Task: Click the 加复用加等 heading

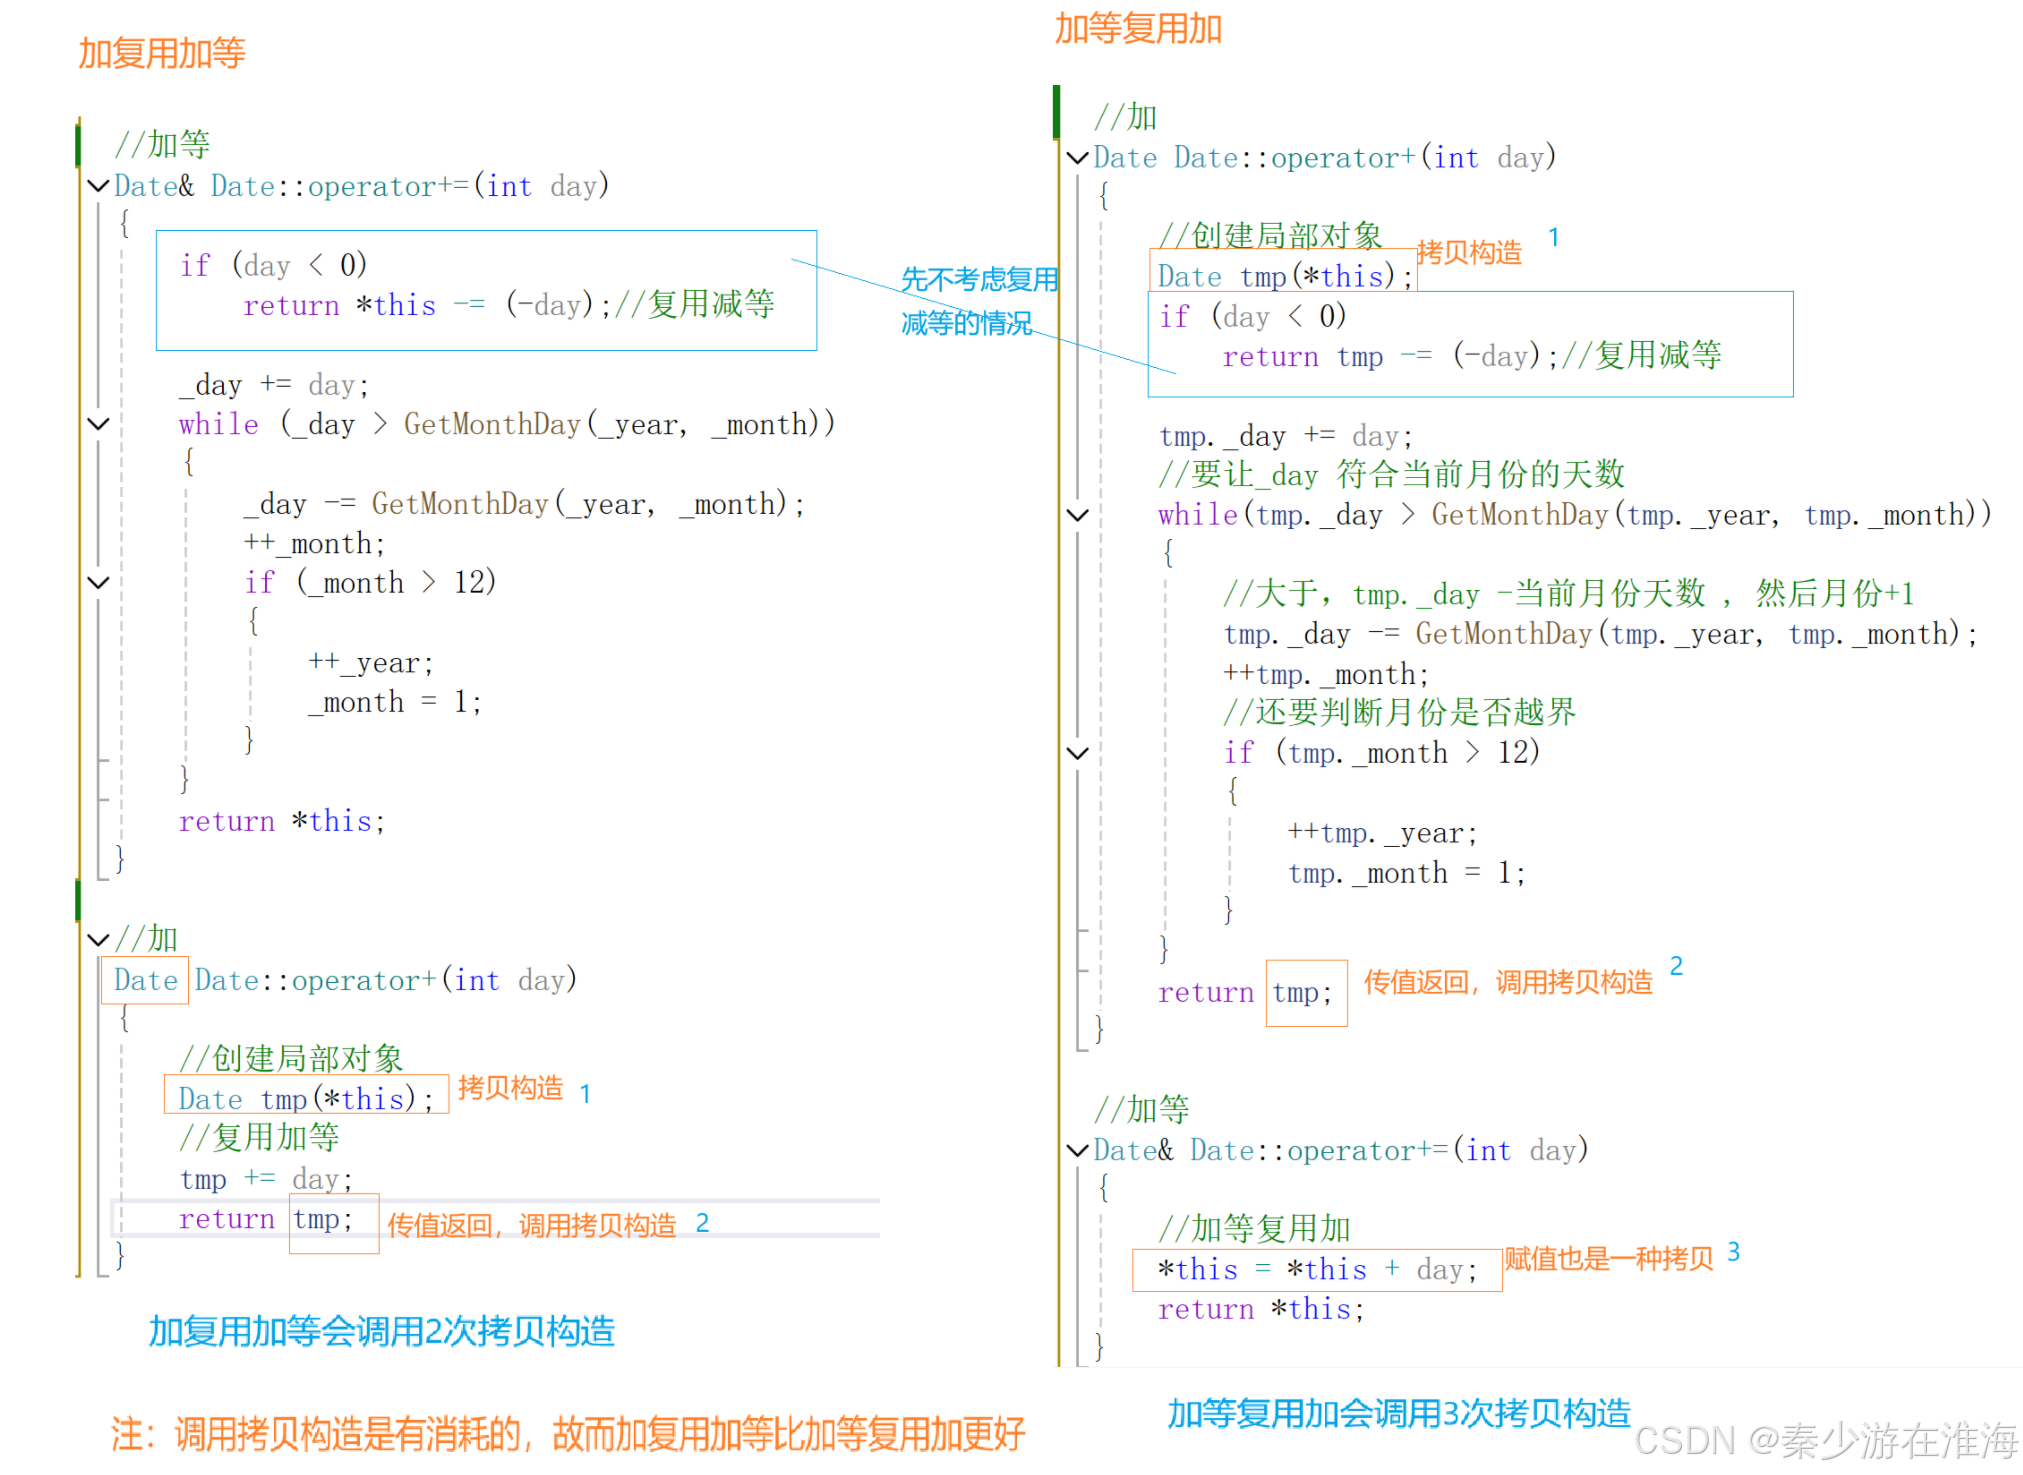Action: click(162, 53)
